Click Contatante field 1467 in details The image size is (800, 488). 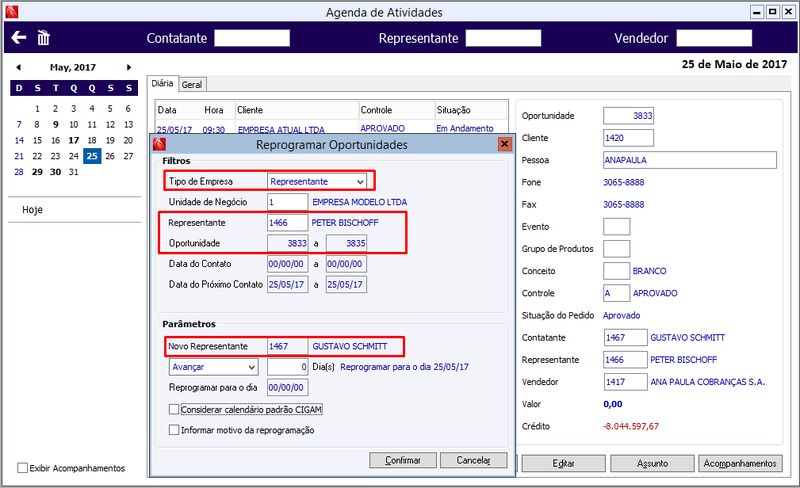[x=626, y=337]
